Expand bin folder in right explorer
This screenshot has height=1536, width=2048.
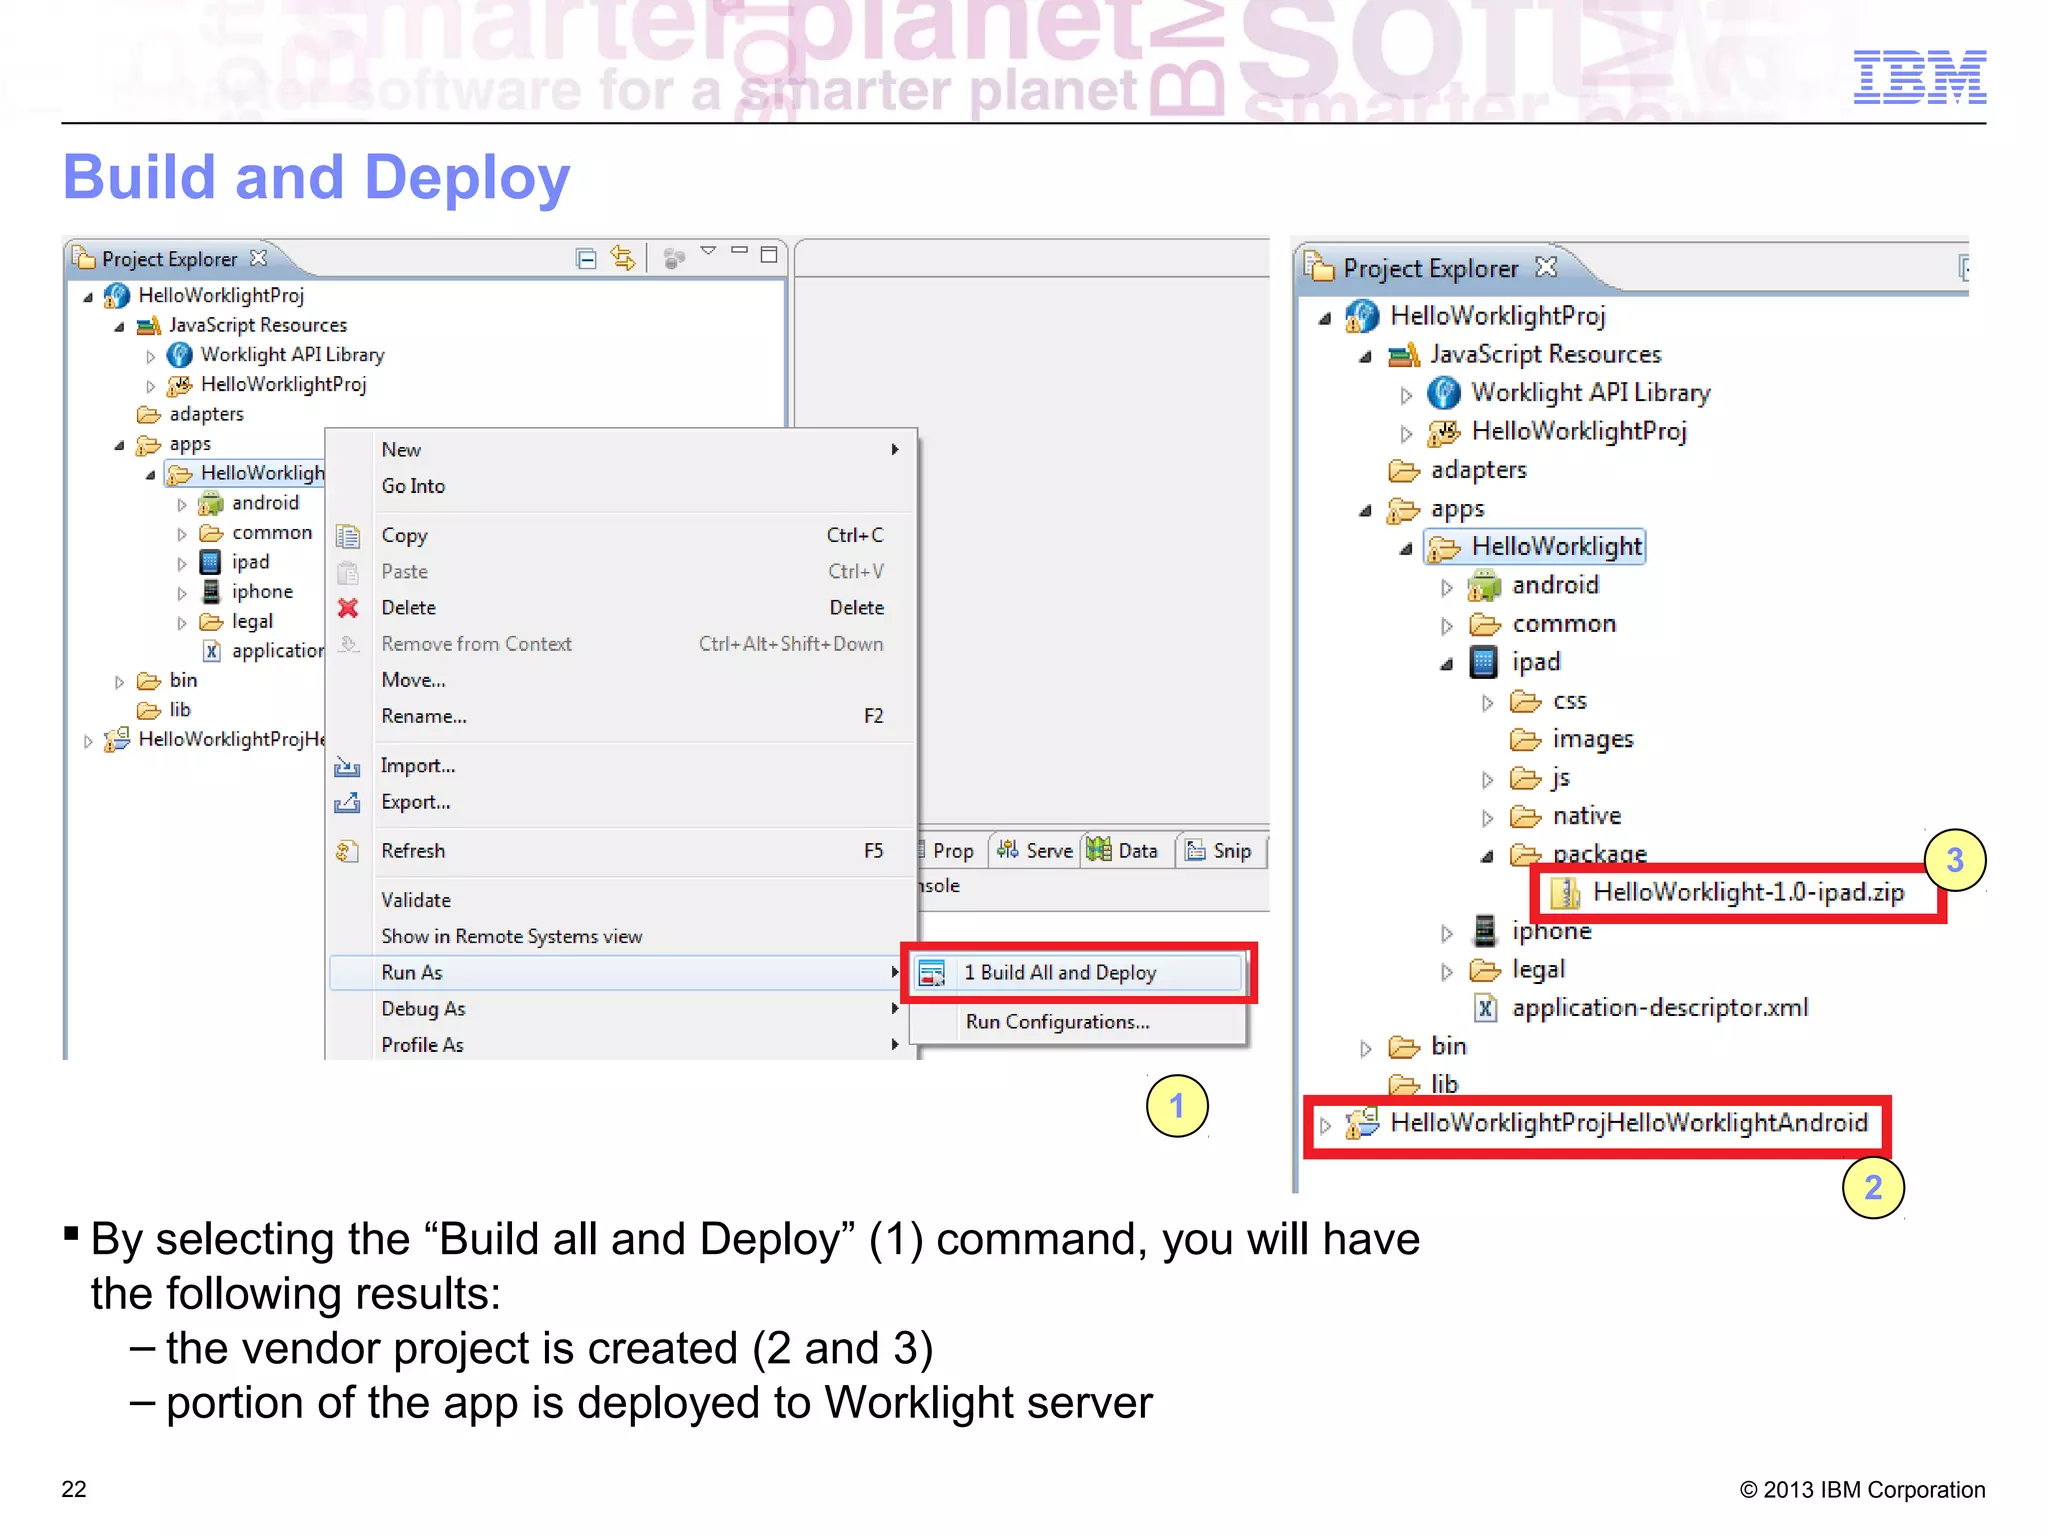click(1365, 1050)
